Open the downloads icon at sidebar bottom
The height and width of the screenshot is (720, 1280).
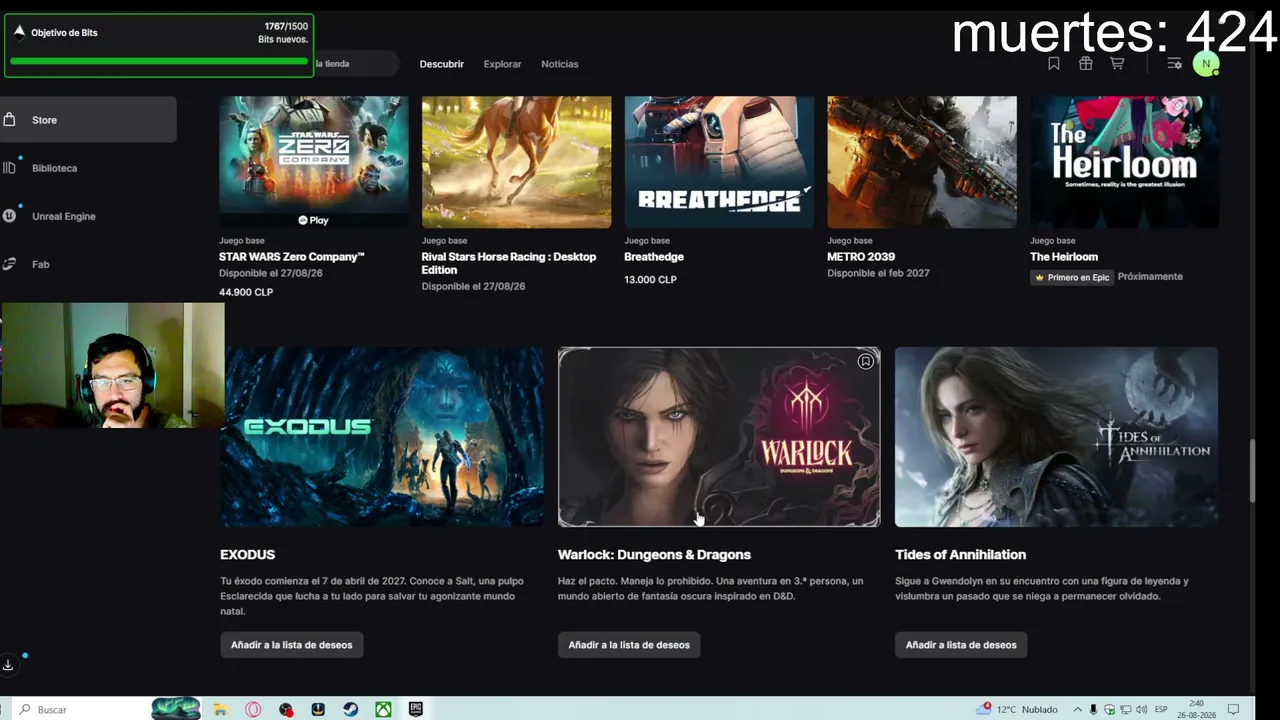8,665
